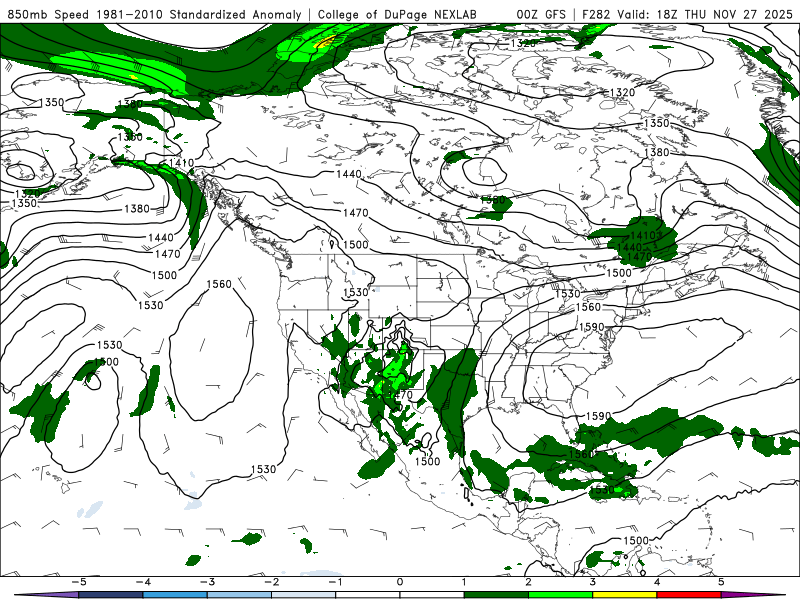Click the colorbar label '3'

point(593,582)
